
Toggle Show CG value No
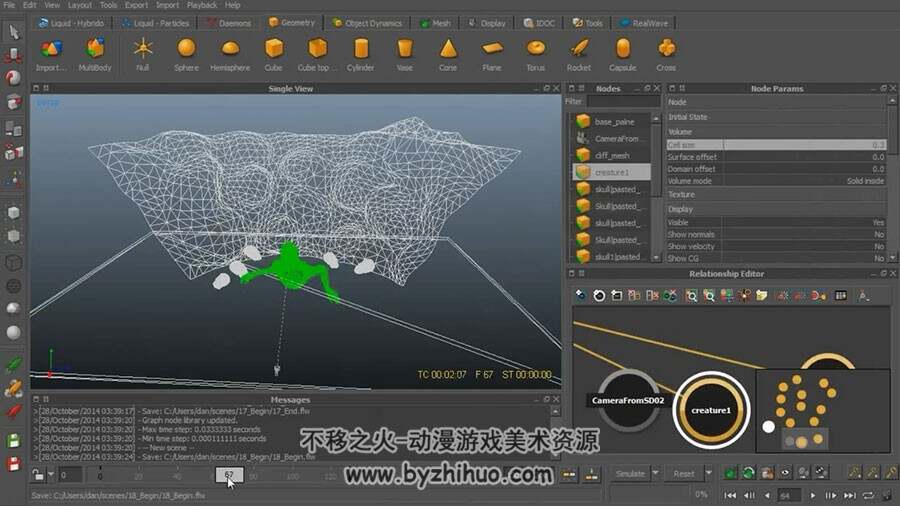[879, 259]
